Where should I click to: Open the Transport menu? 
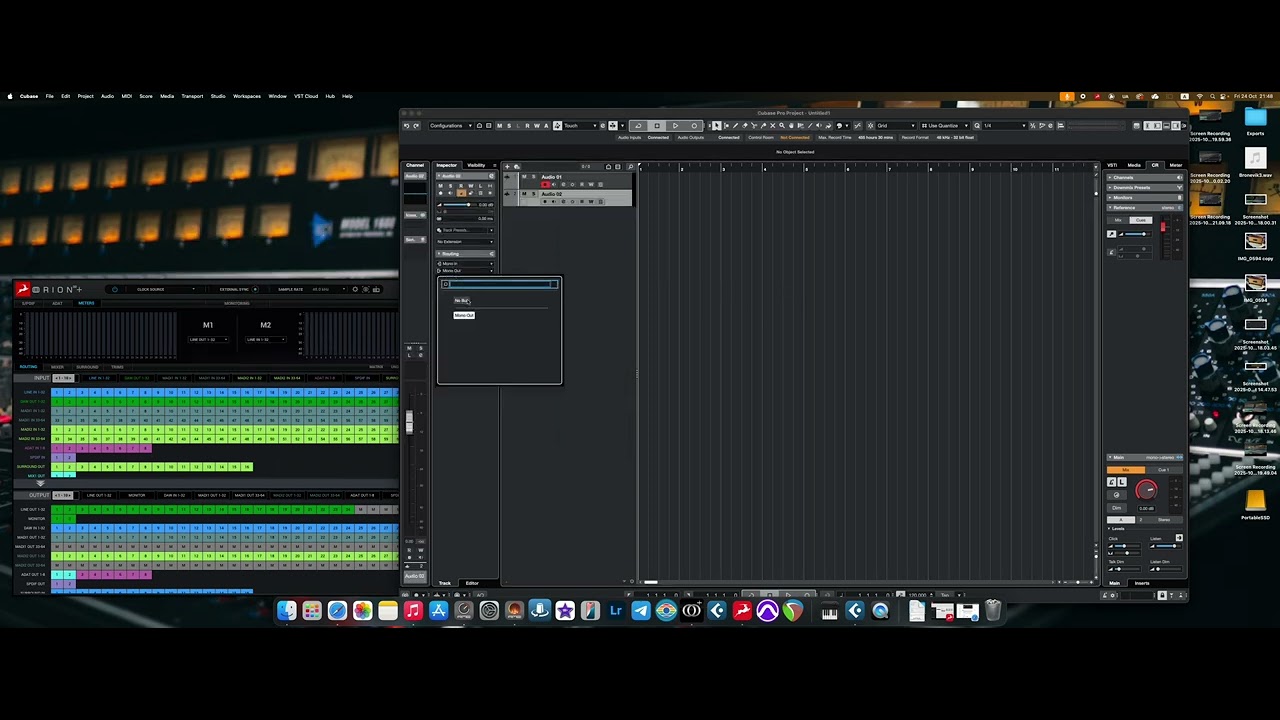click(x=192, y=96)
